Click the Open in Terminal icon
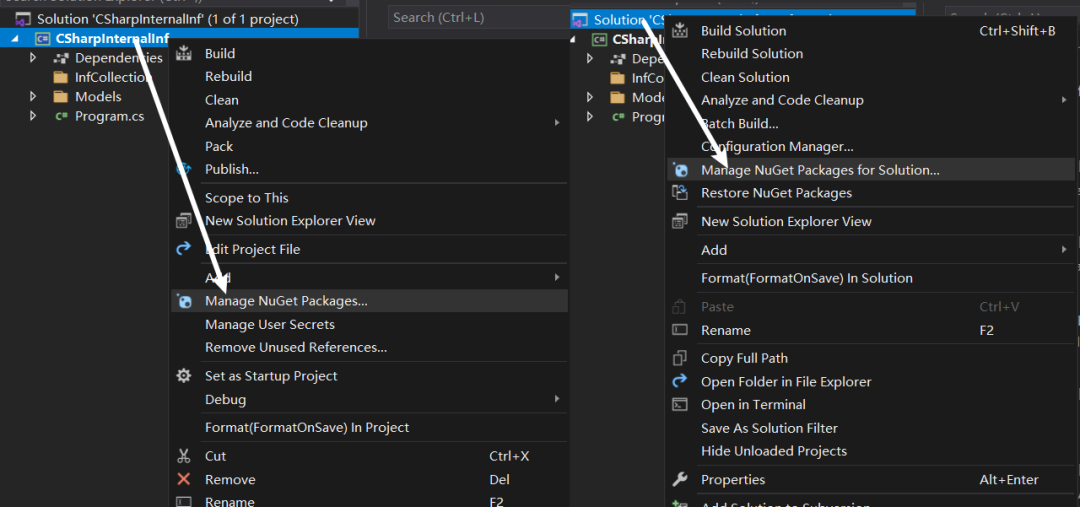1080x507 pixels. coord(680,404)
